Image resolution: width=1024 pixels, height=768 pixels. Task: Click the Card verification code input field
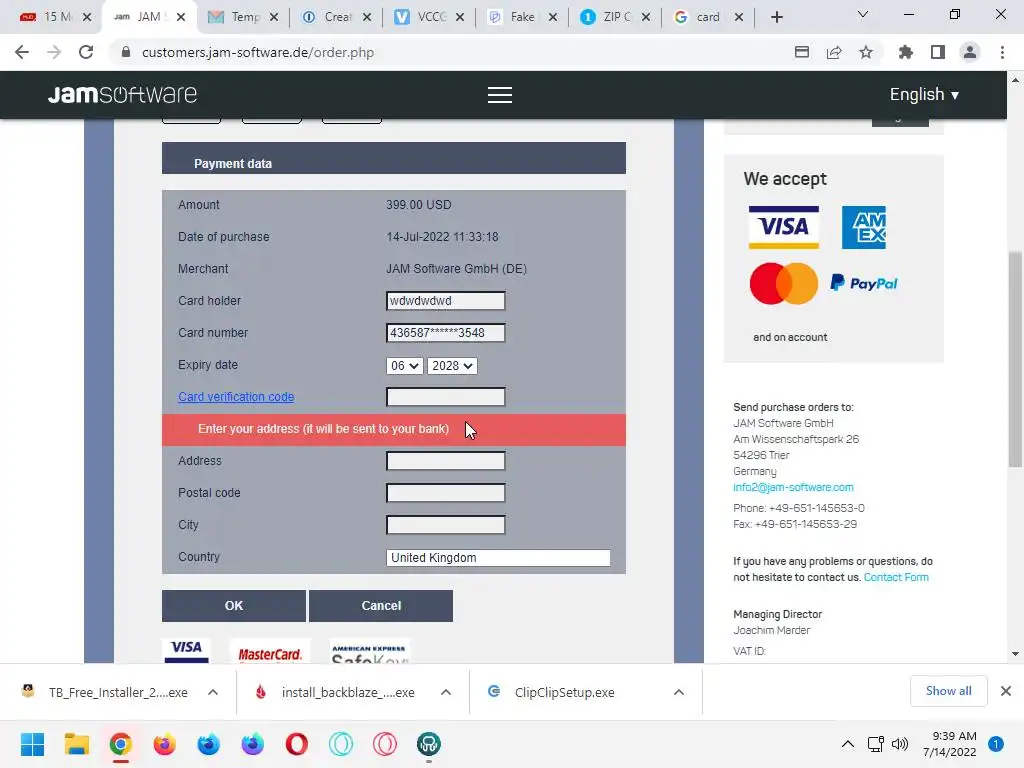(x=445, y=397)
